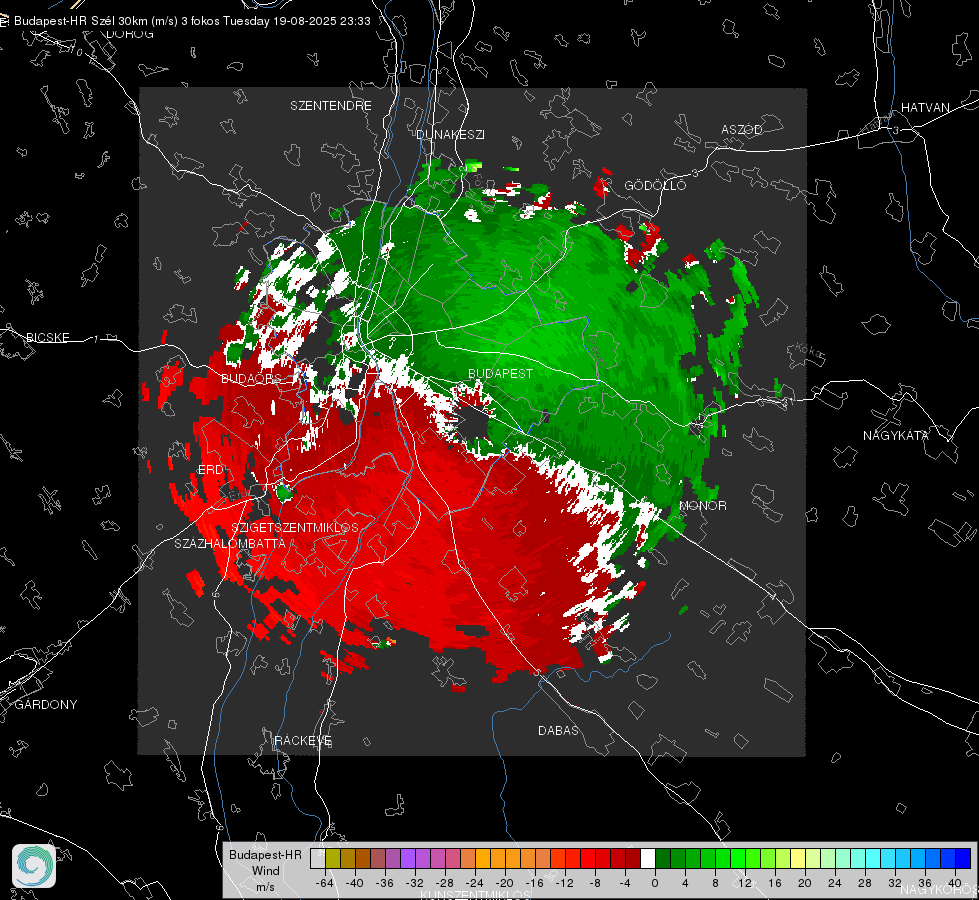Click the RACKEVE map label
Image resolution: width=979 pixels, height=900 pixels.
[x=303, y=740]
